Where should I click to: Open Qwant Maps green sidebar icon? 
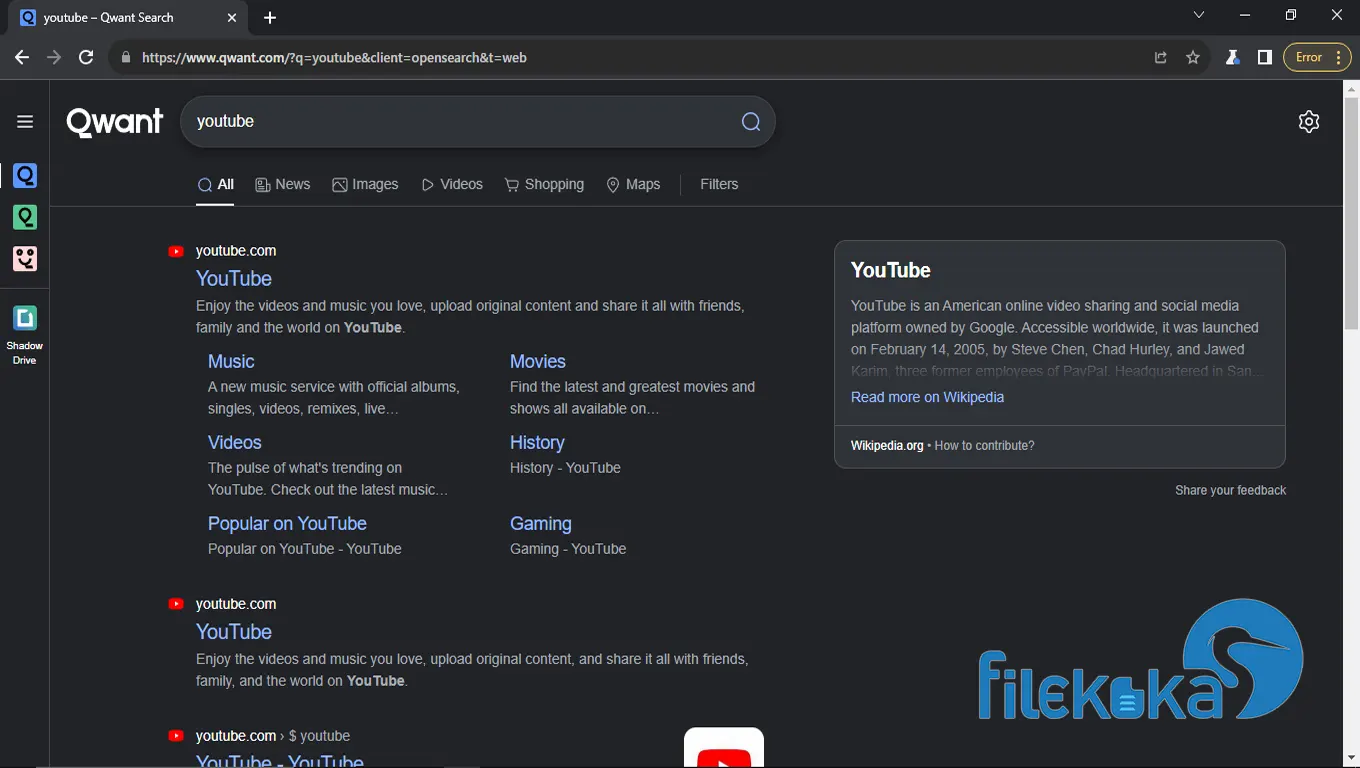[25, 217]
